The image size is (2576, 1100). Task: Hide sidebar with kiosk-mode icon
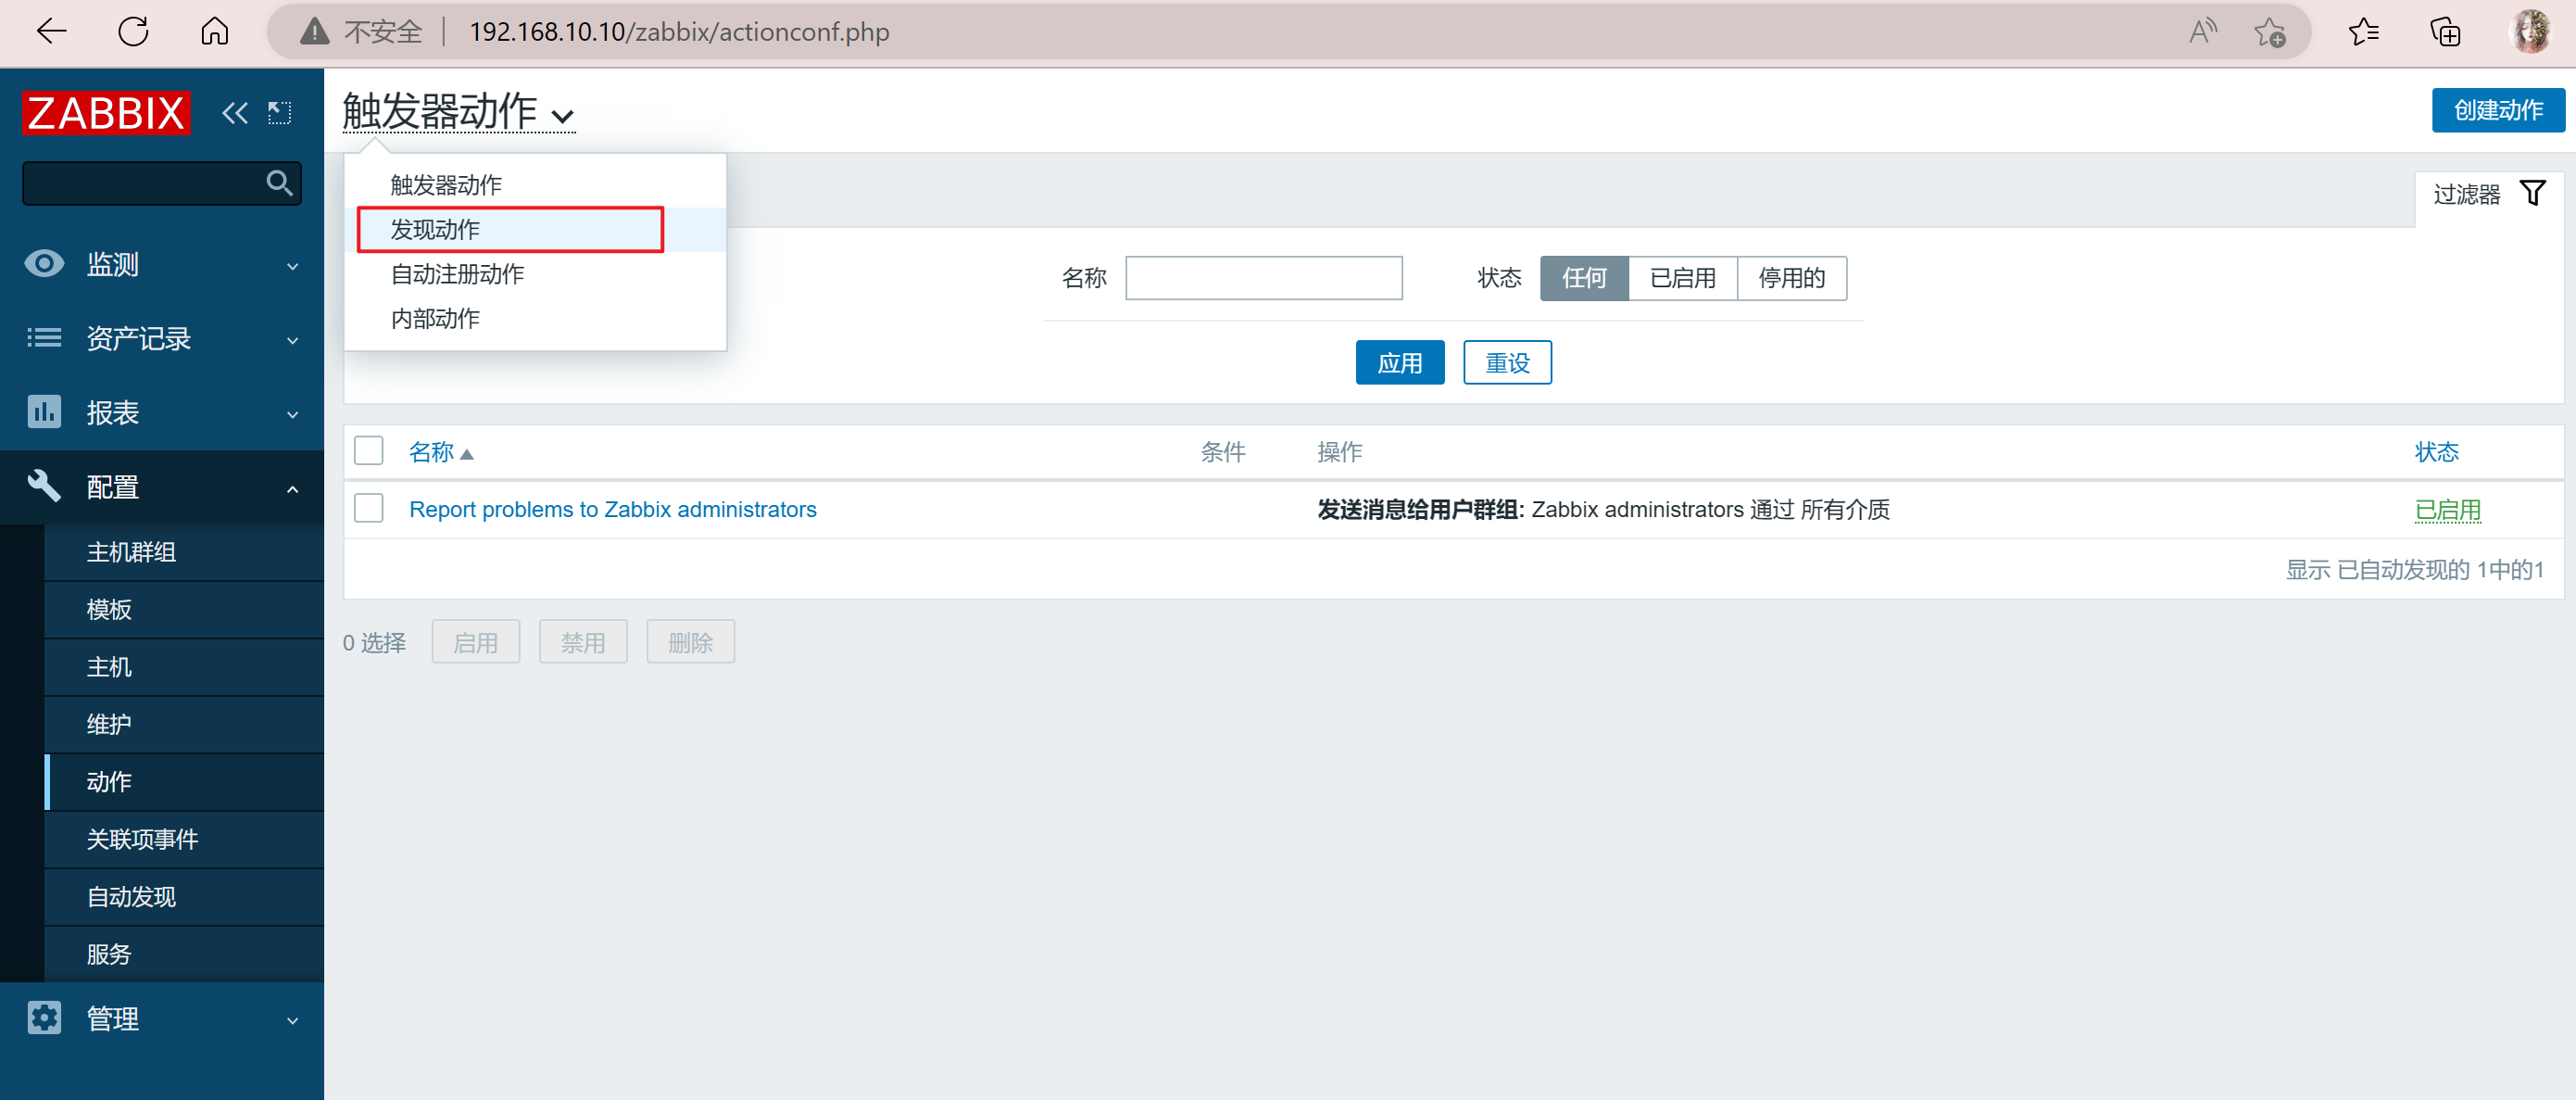pyautogui.click(x=280, y=113)
